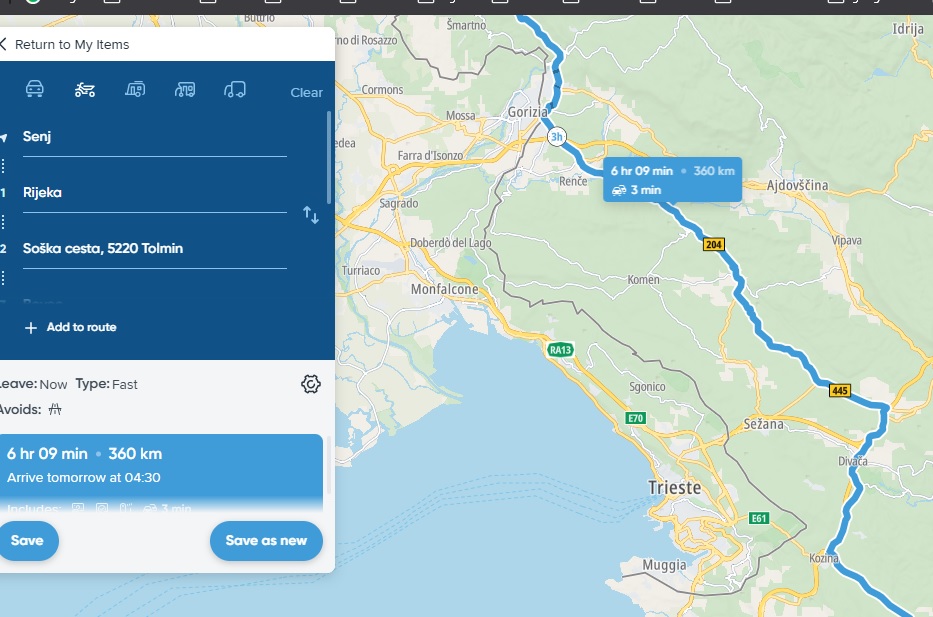Click Add to route
This screenshot has height=617, width=933.
pyautogui.click(x=71, y=327)
